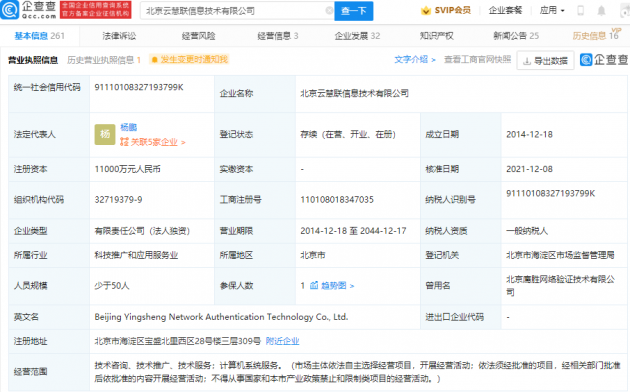
Task: Select credit code 91110108327193799K in top row
Action: pos(139,87)
